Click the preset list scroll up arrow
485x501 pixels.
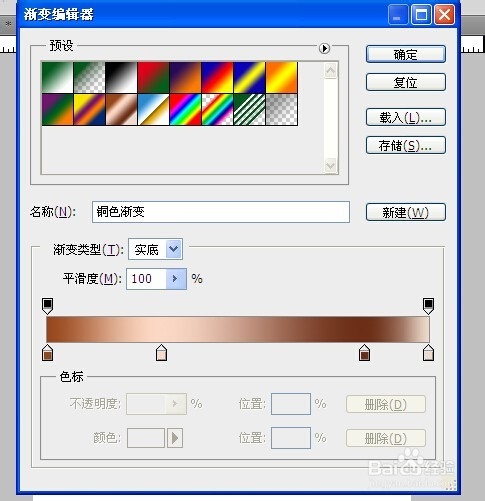click(x=331, y=70)
